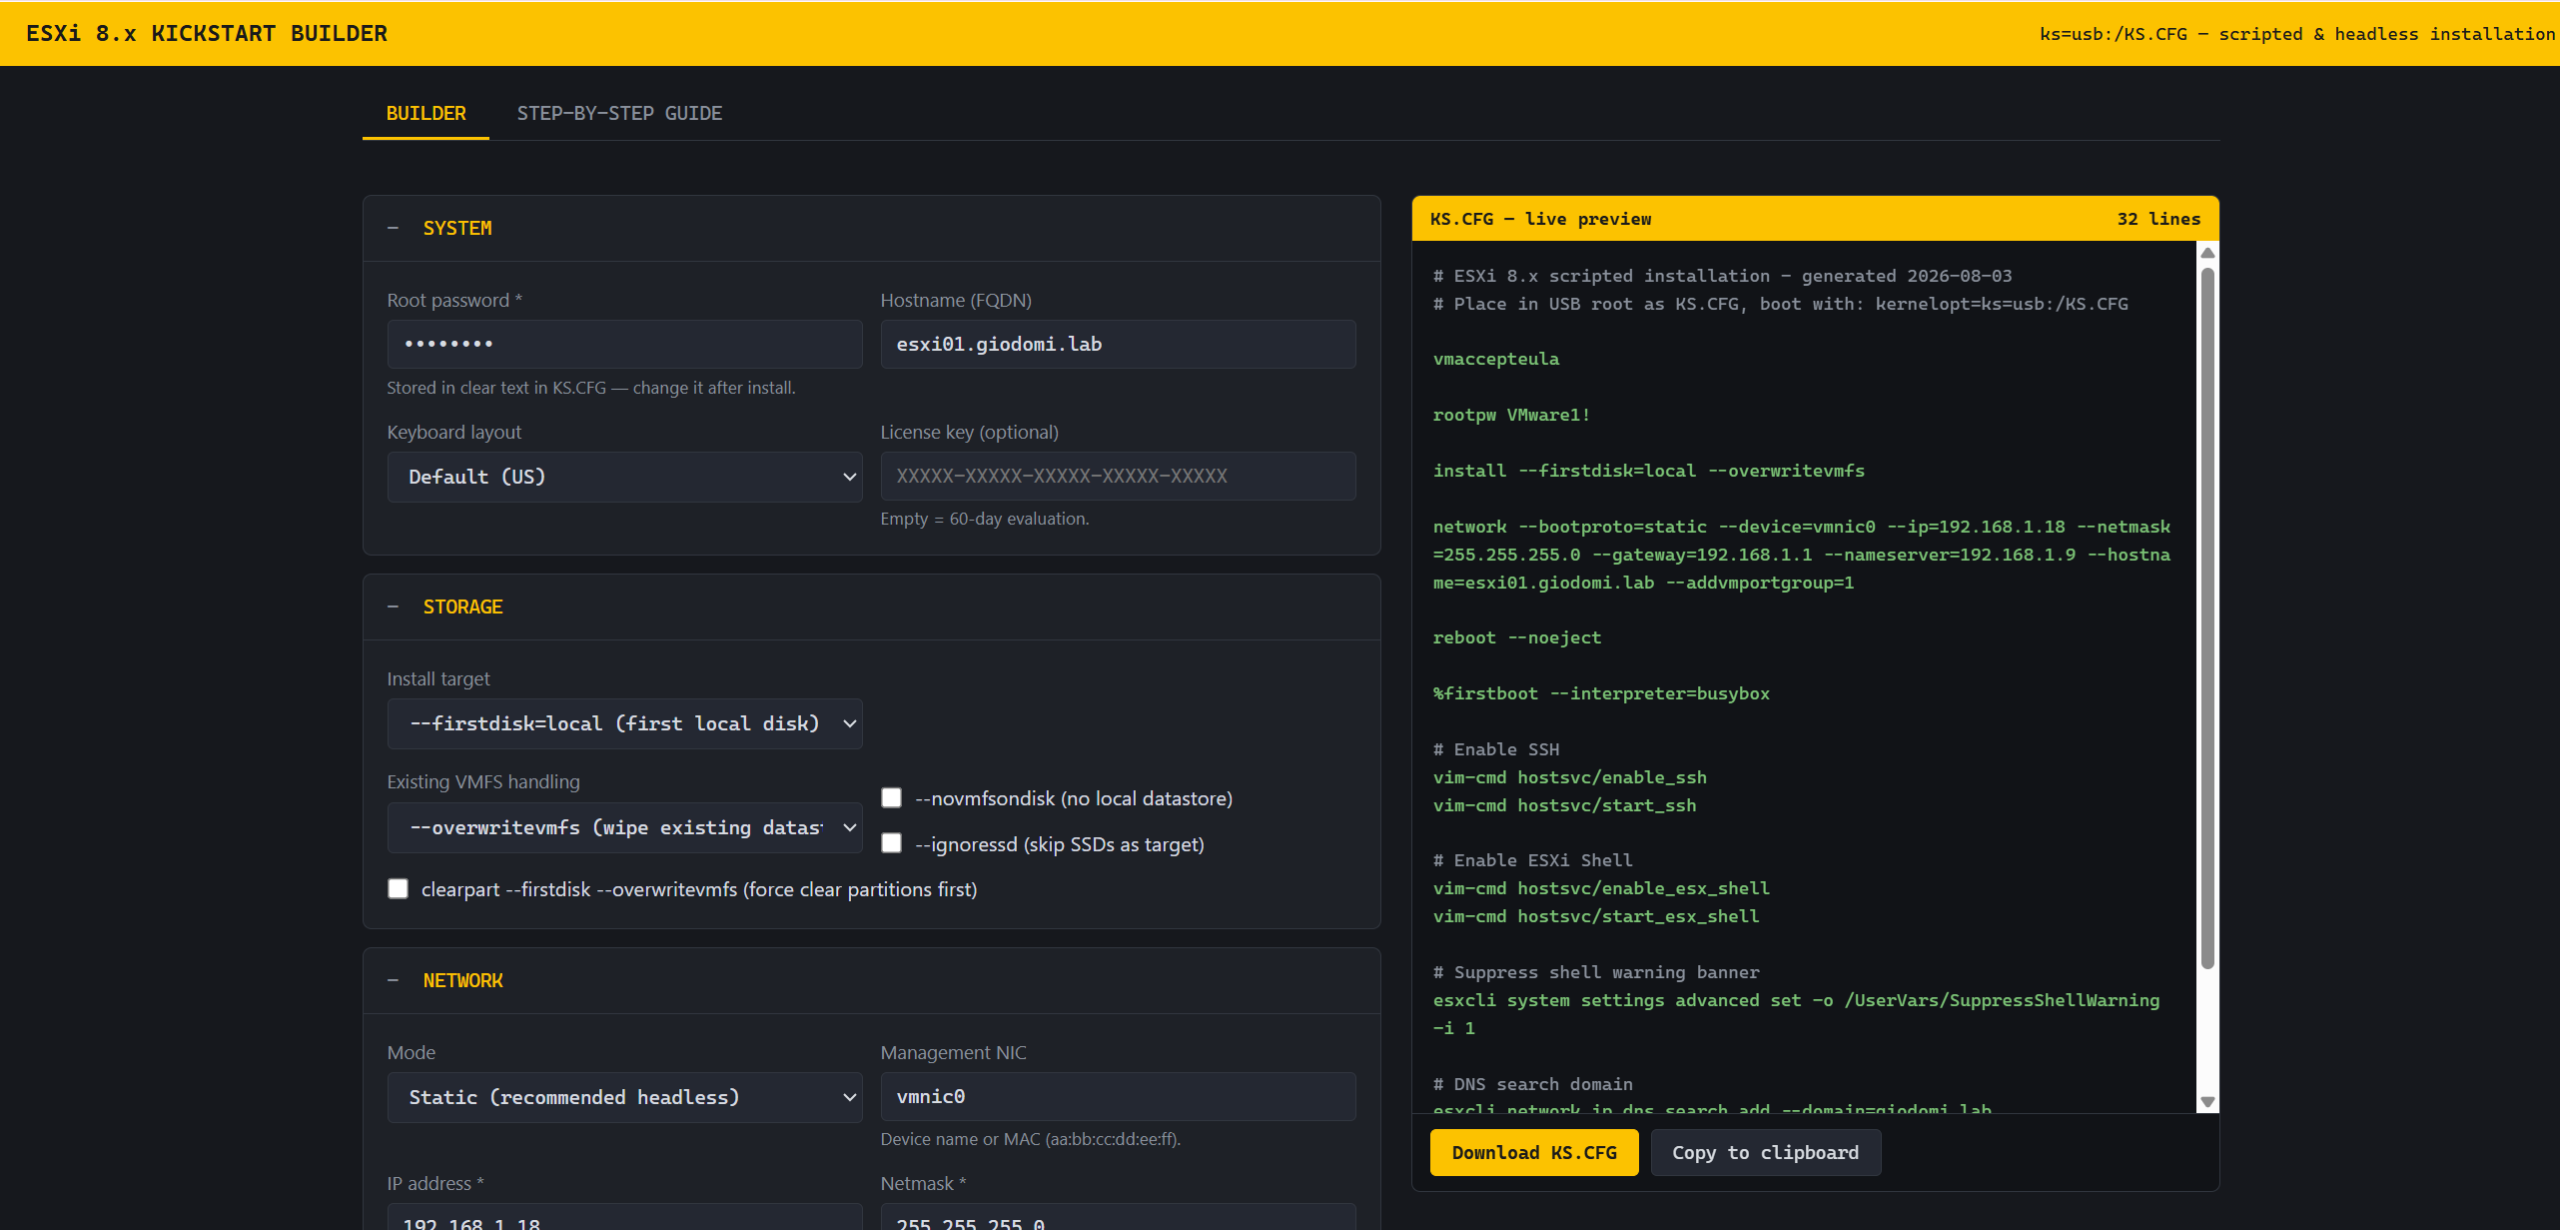Download the KS.CFG file
The width and height of the screenshot is (2560, 1230).
(x=1534, y=1153)
